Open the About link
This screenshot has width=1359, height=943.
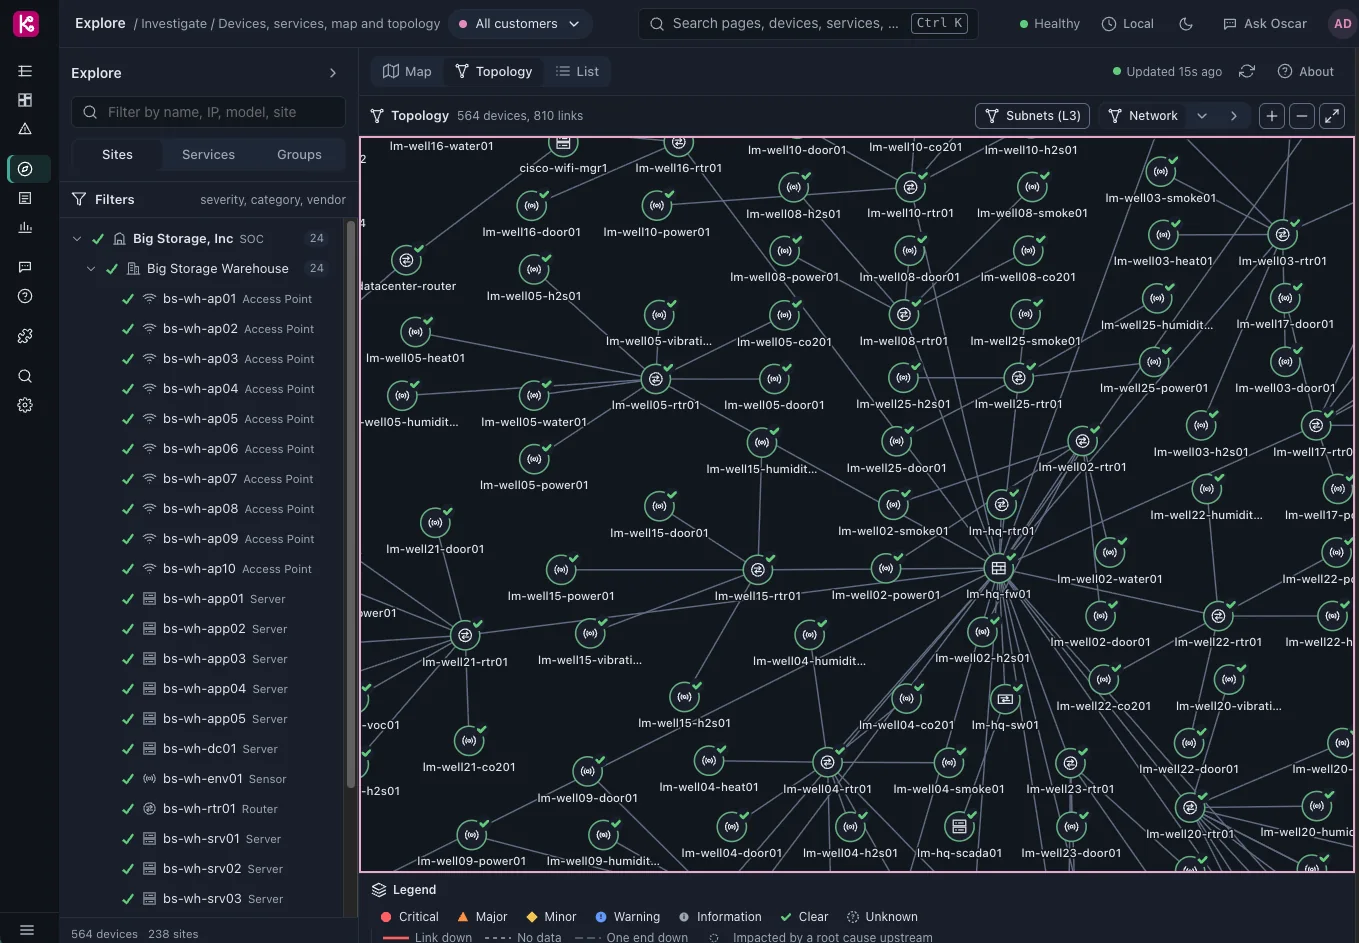[1306, 72]
